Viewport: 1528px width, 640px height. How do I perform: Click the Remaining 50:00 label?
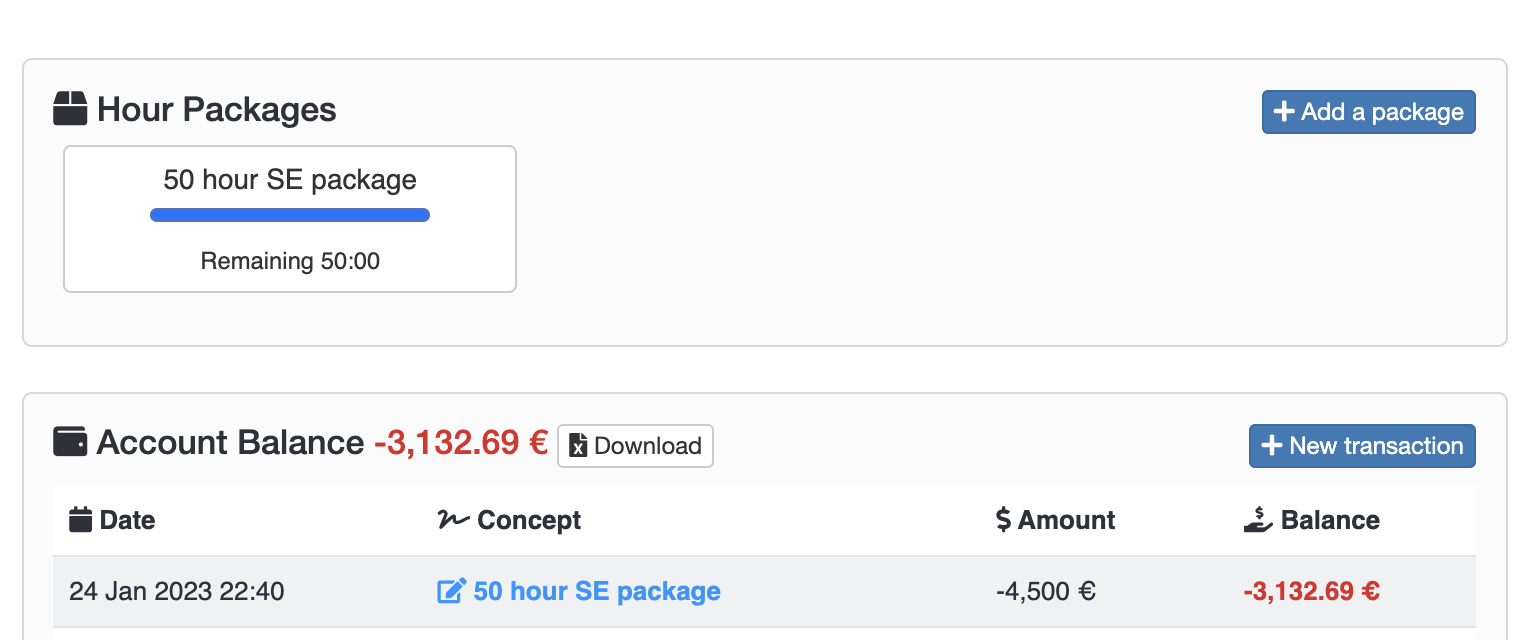290,262
